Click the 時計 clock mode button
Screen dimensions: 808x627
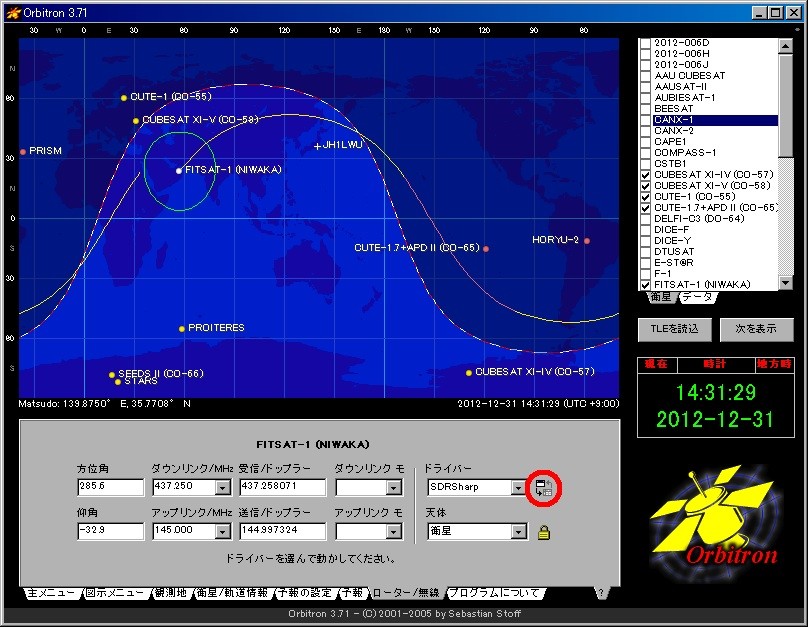tap(715, 364)
